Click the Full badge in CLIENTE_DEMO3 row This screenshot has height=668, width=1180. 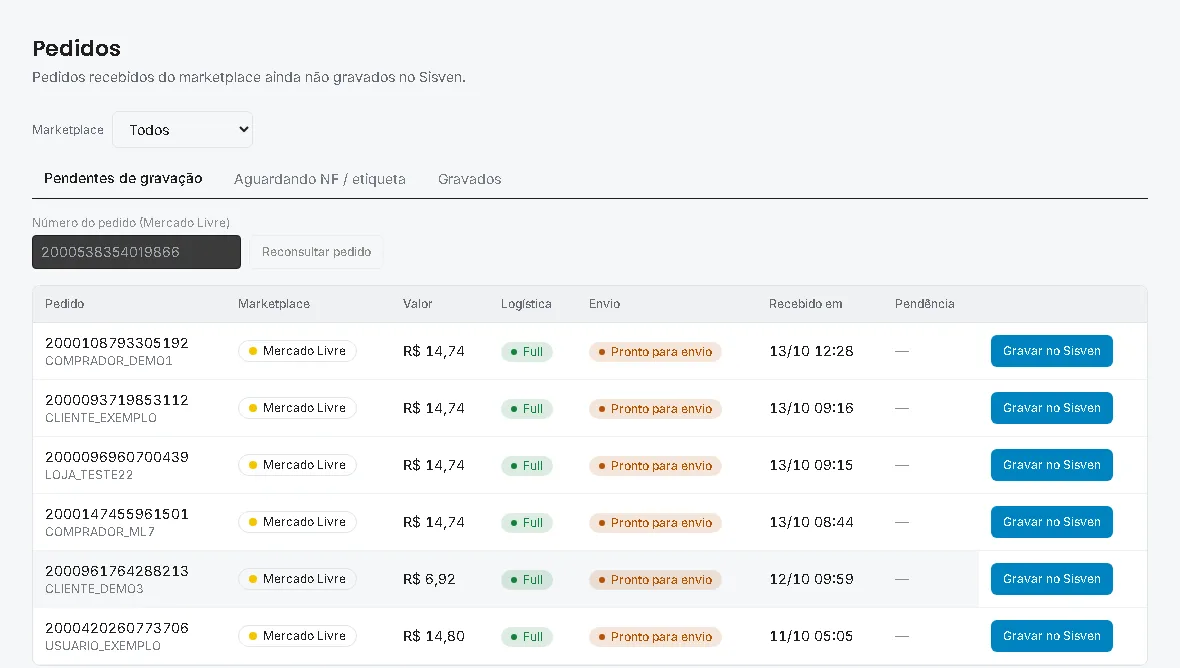click(x=527, y=580)
